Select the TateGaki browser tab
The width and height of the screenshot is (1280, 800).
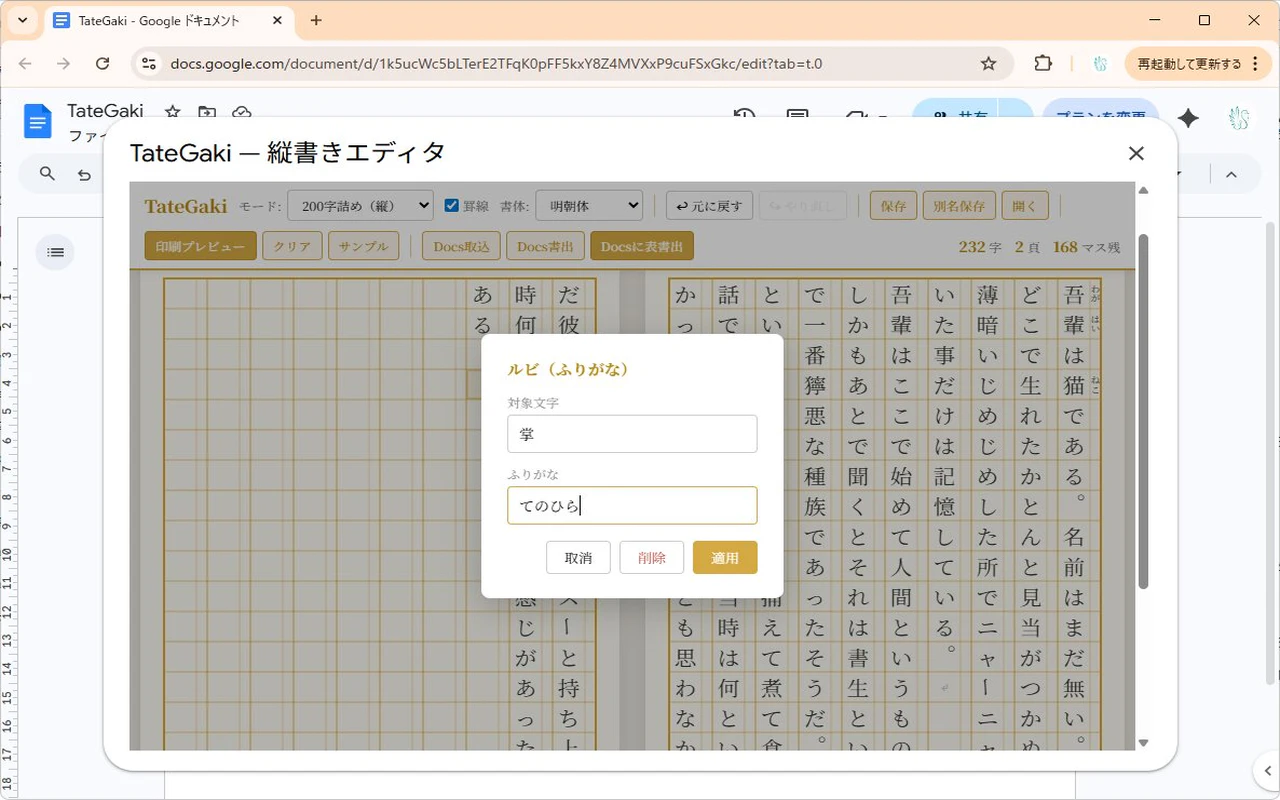click(168, 20)
